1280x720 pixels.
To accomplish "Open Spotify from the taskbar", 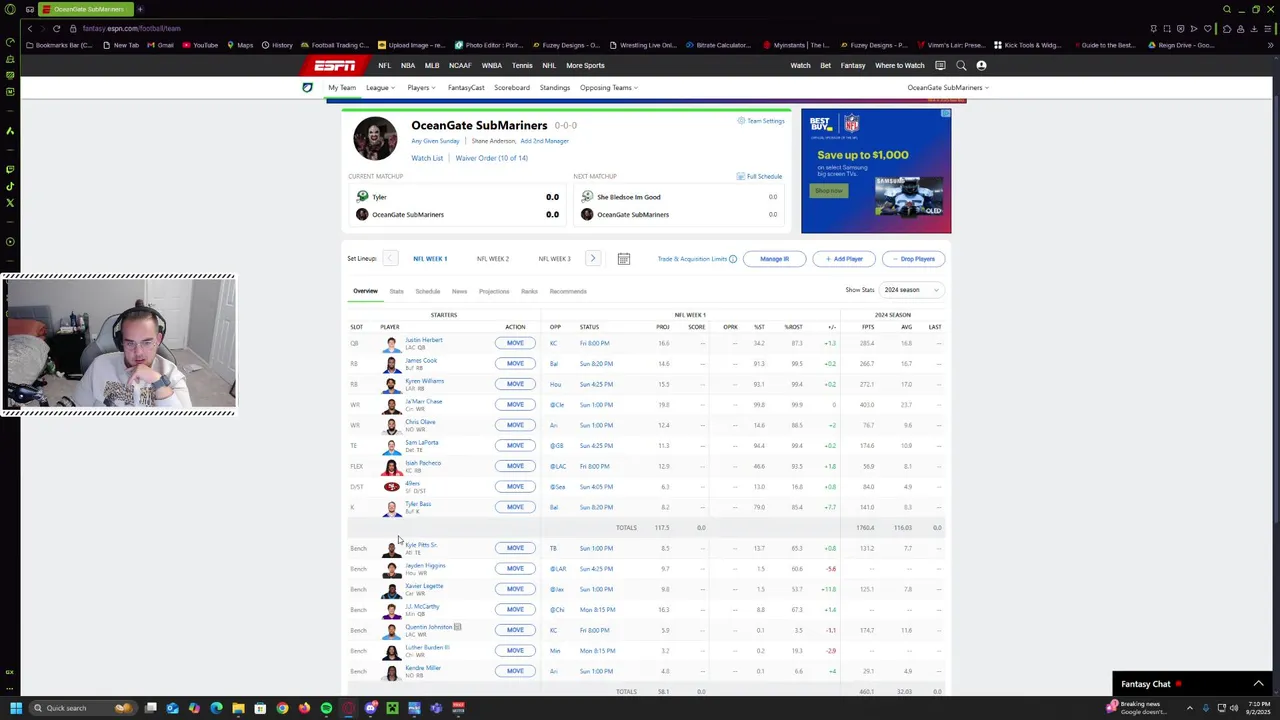I will point(326,708).
